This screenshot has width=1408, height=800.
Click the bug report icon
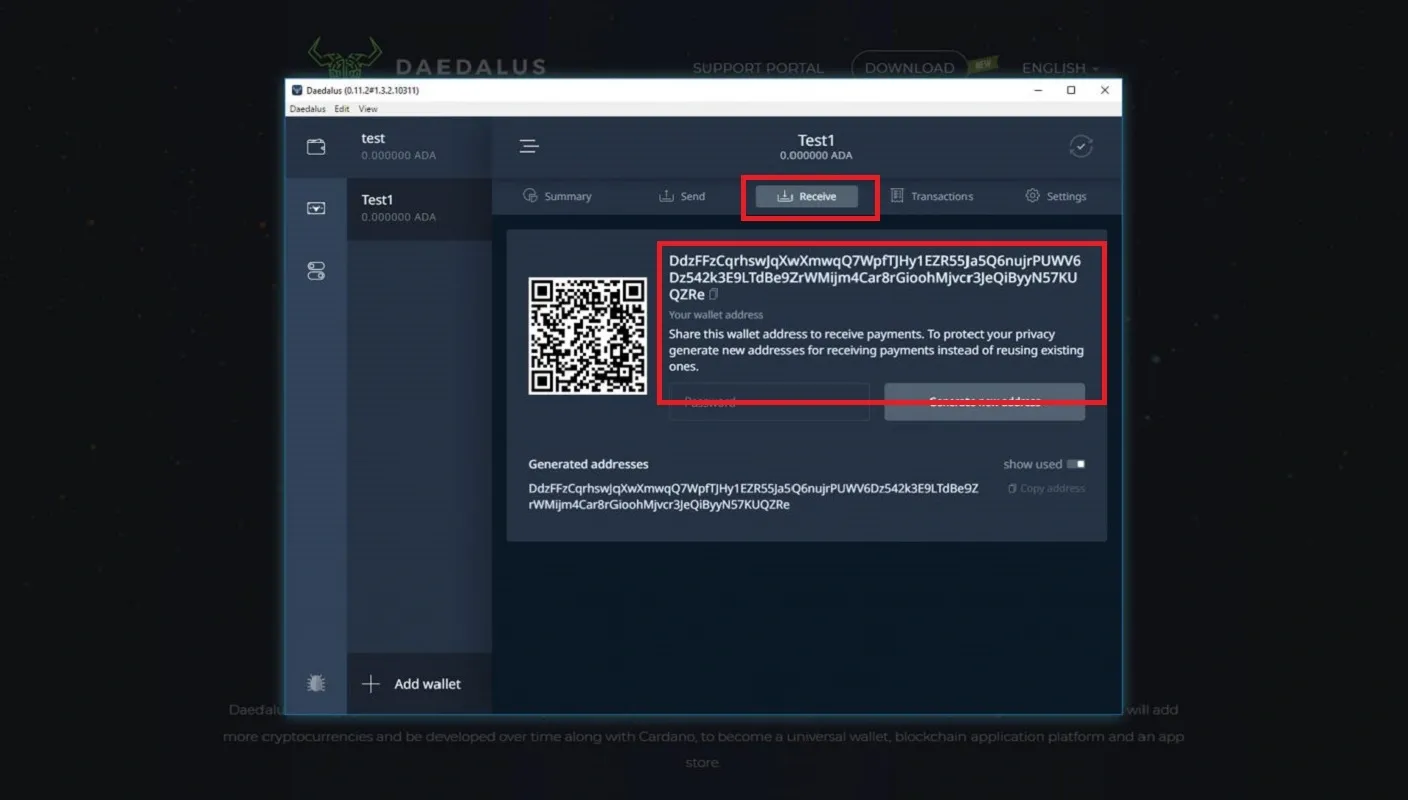(316, 684)
